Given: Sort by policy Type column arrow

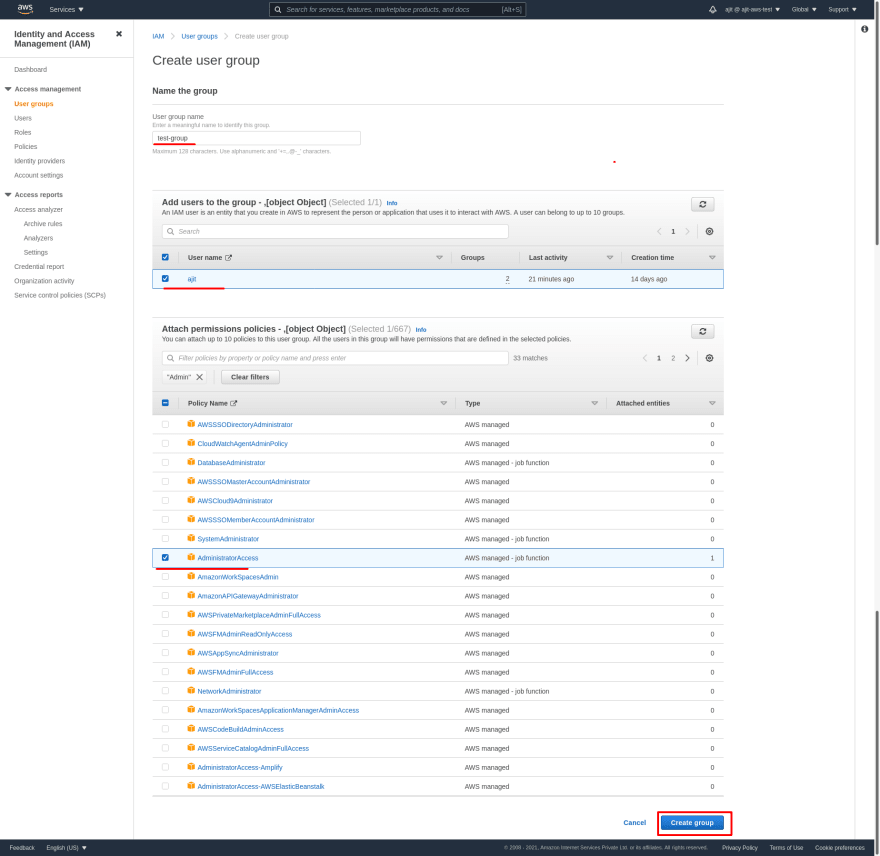Looking at the screenshot, I should click(x=594, y=403).
